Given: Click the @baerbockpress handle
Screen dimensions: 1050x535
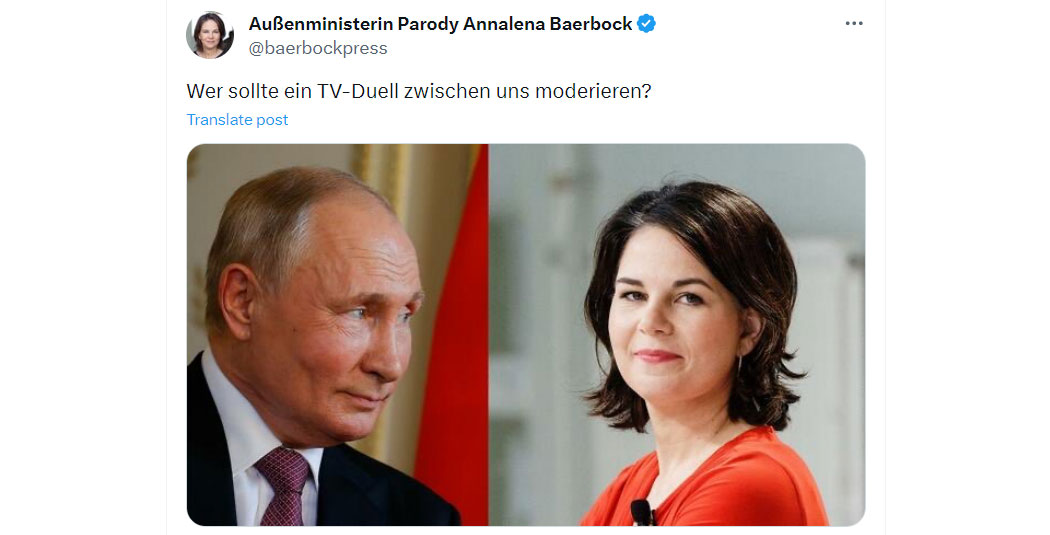Looking at the screenshot, I should [x=318, y=48].
